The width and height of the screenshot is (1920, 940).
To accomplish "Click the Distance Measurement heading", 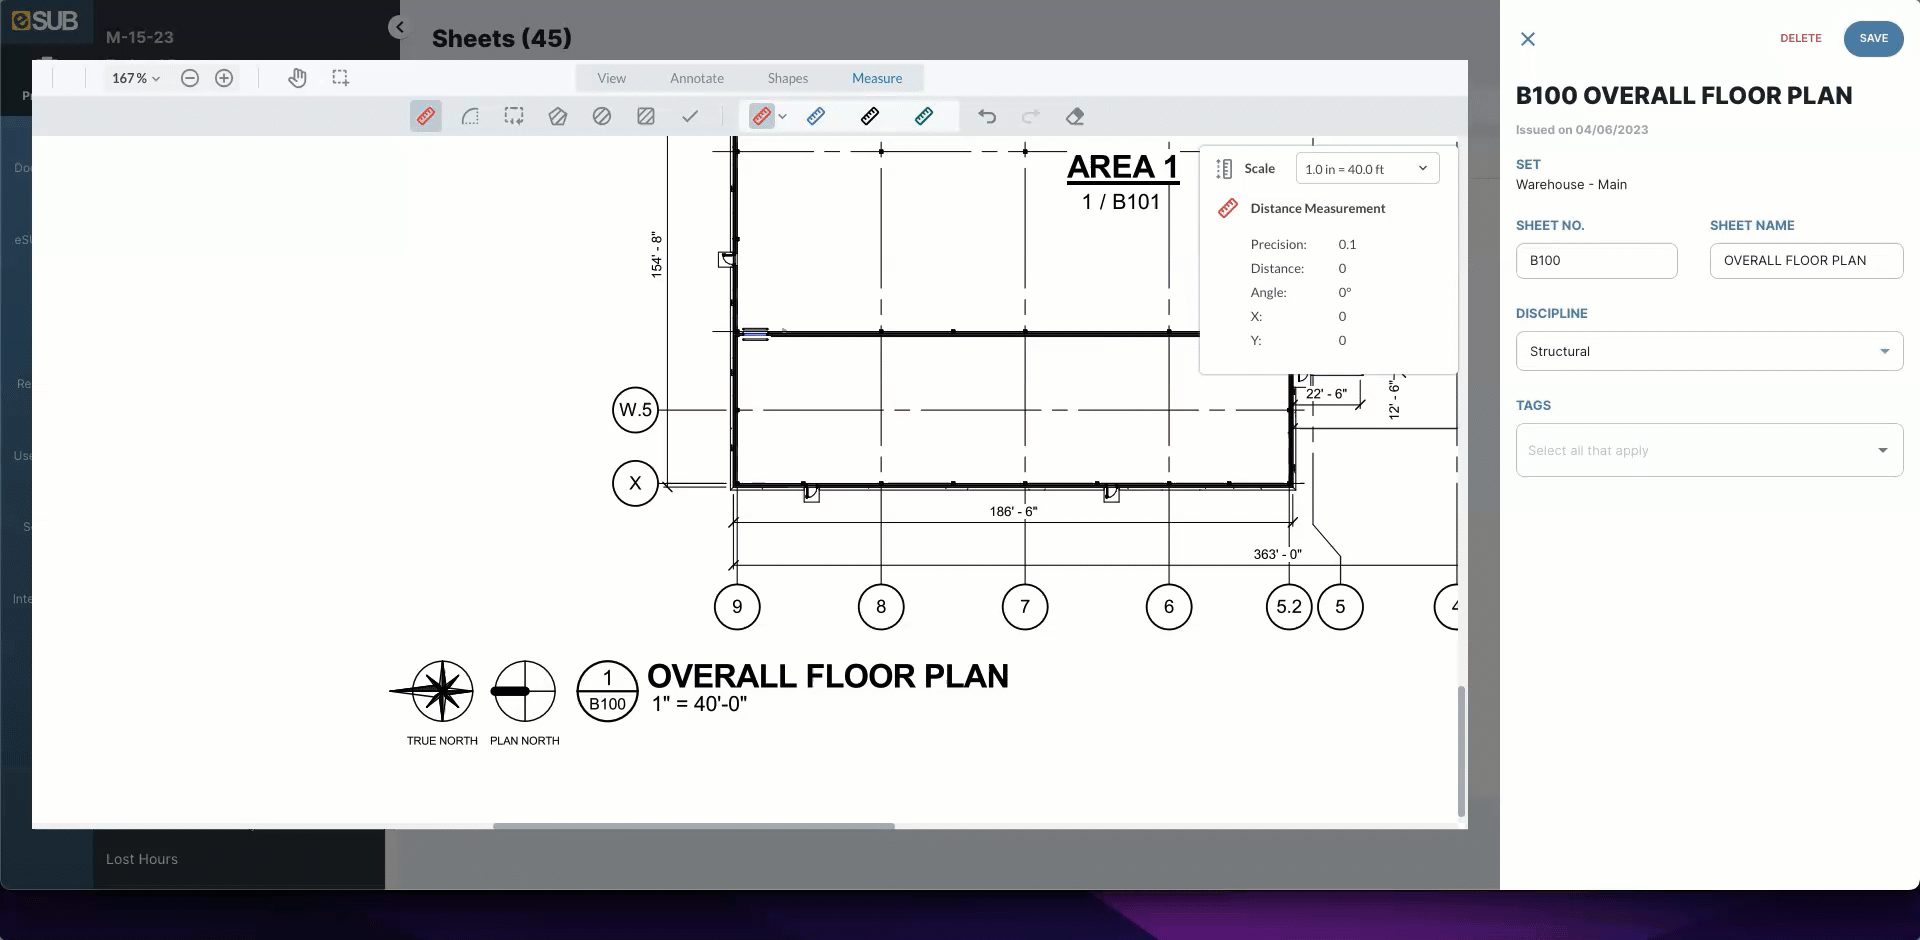I will click(1318, 208).
